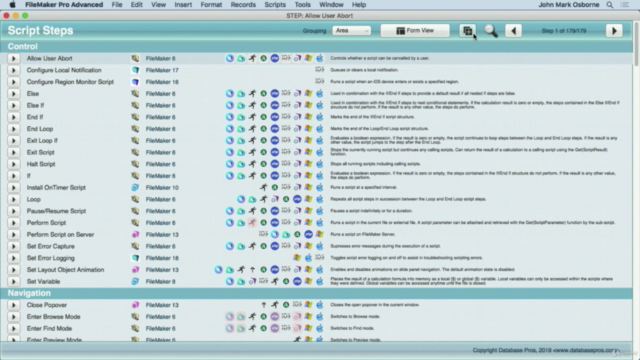Click the category icon beside Set Error Logging
This screenshot has height=360, width=640.
pos(135,258)
